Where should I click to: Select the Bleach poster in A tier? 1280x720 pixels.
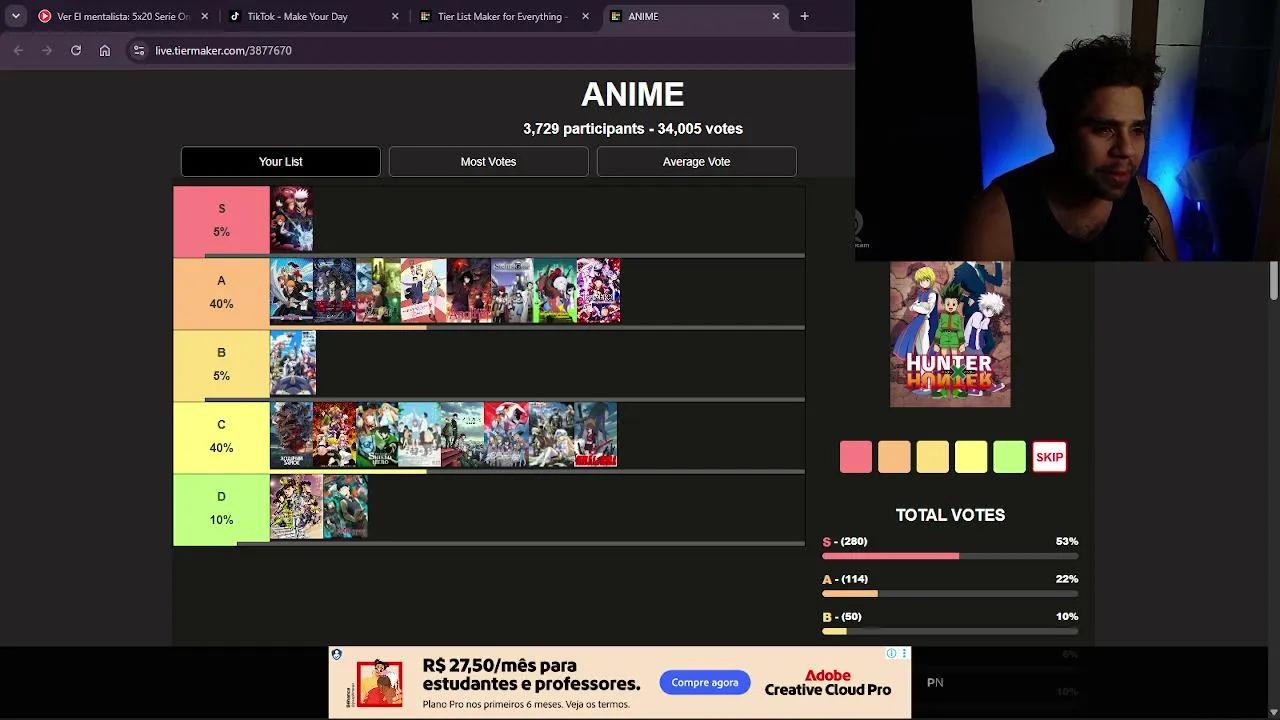click(292, 291)
